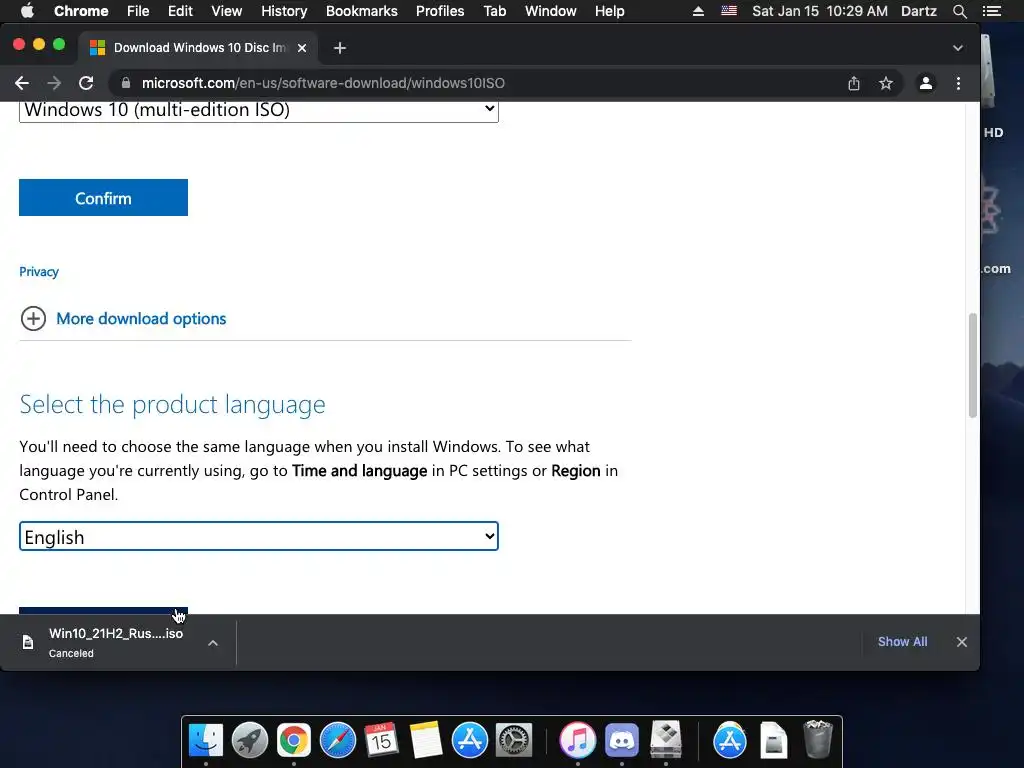
Task: Click the address bar URL
Action: click(x=323, y=84)
